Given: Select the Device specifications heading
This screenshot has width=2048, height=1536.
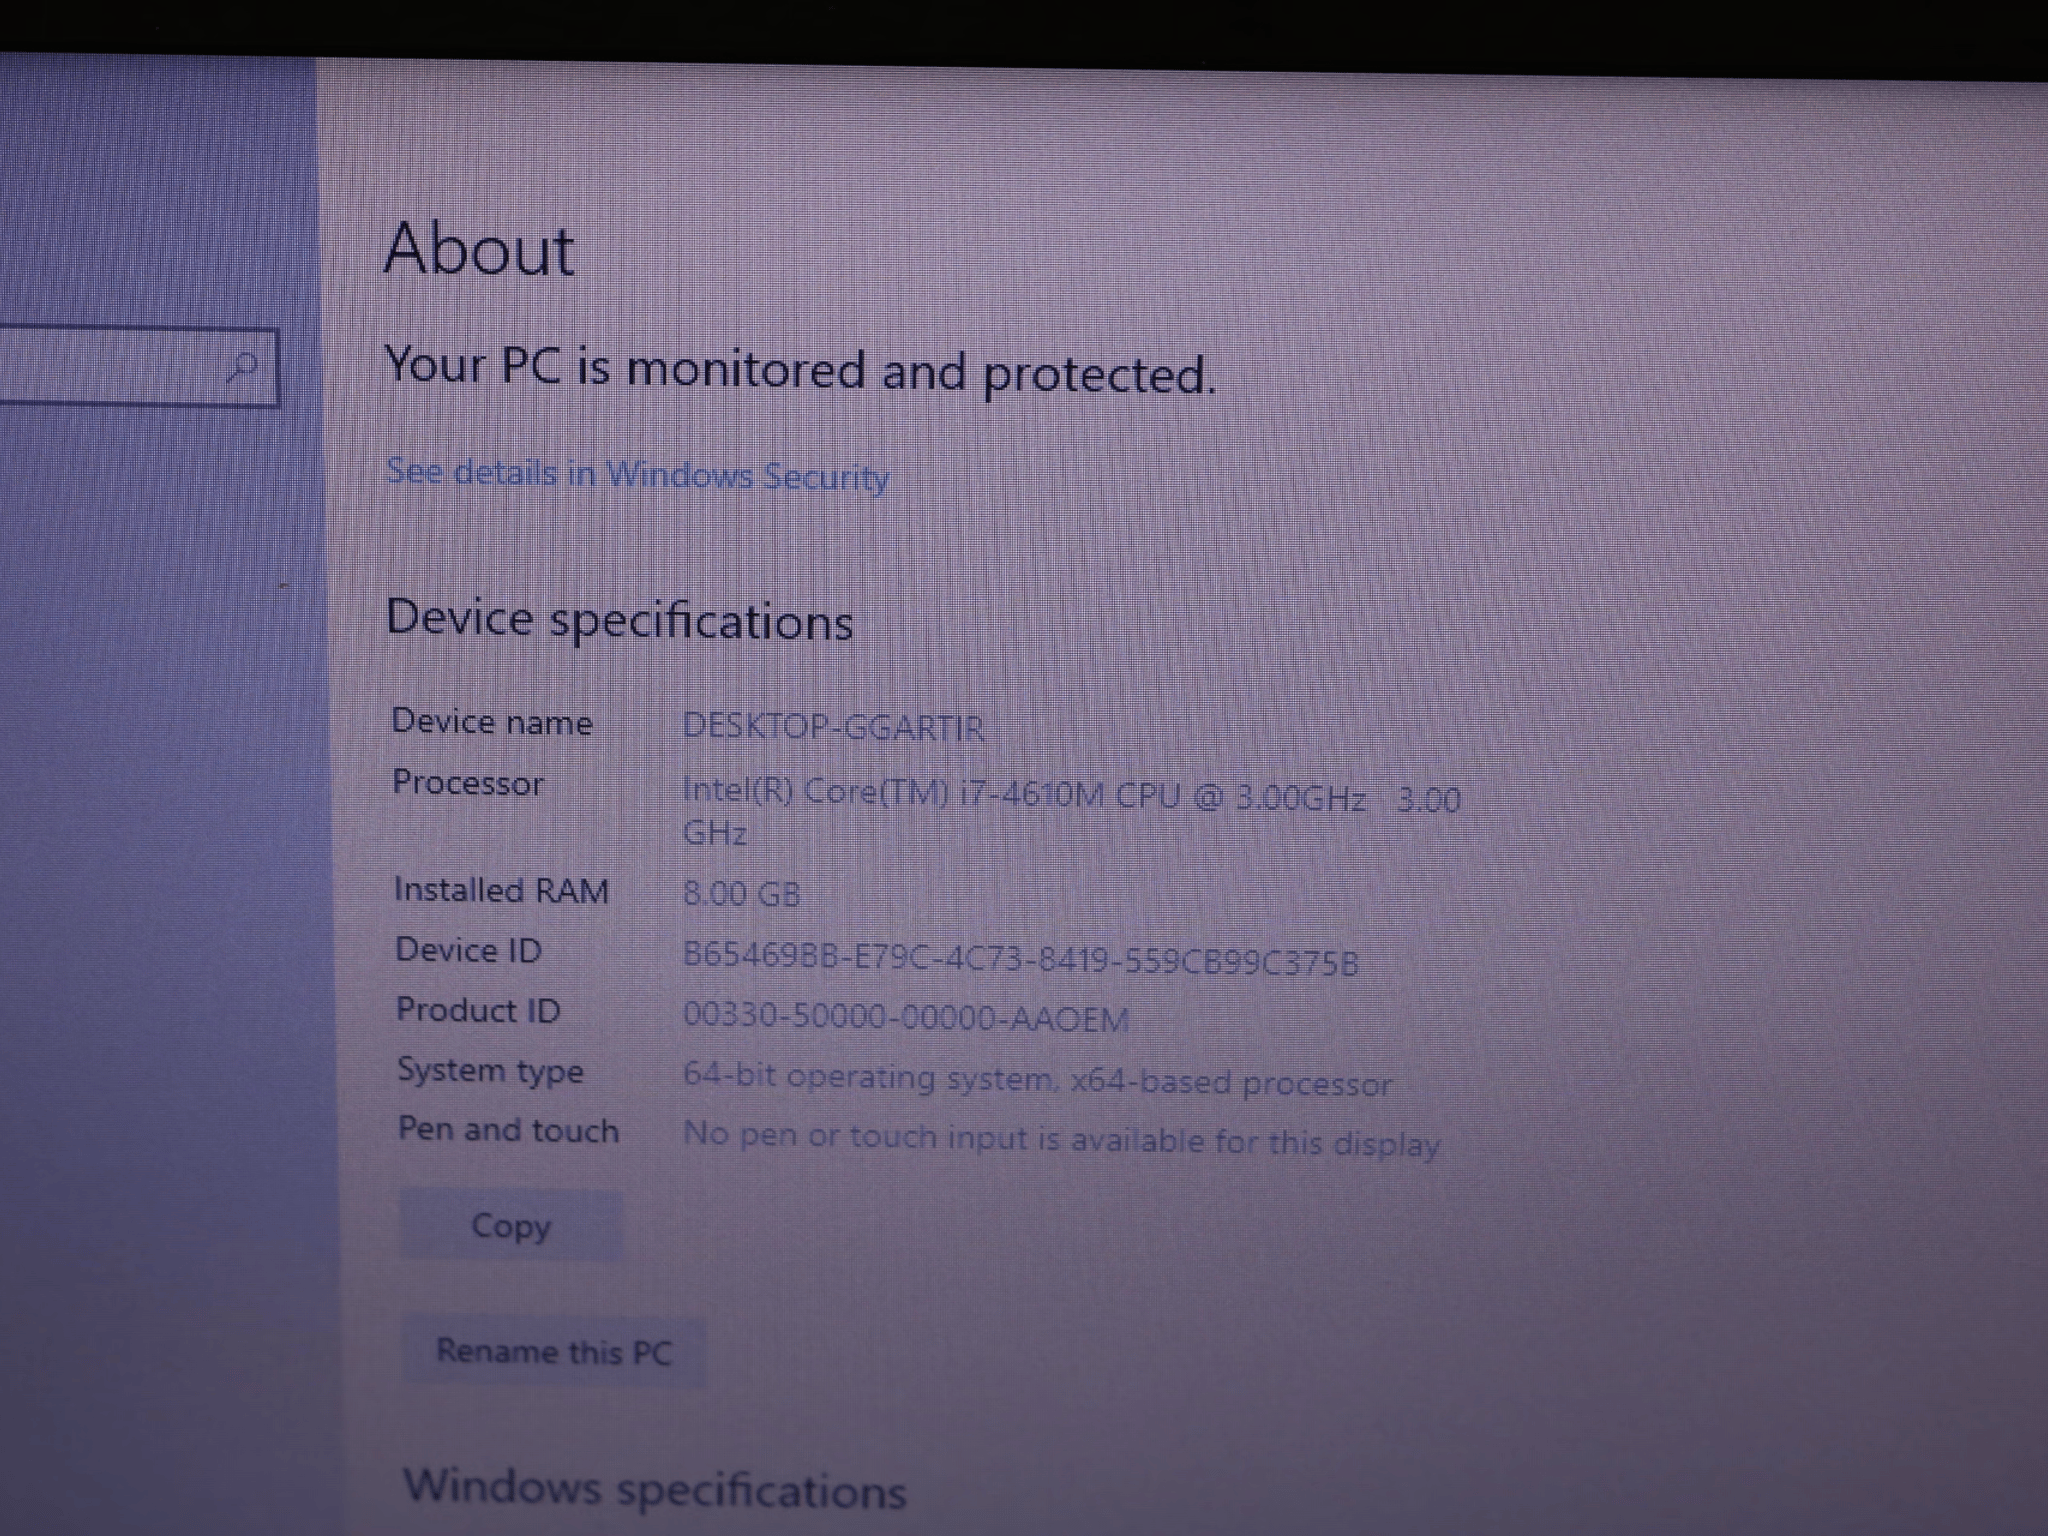Looking at the screenshot, I should (x=620, y=621).
